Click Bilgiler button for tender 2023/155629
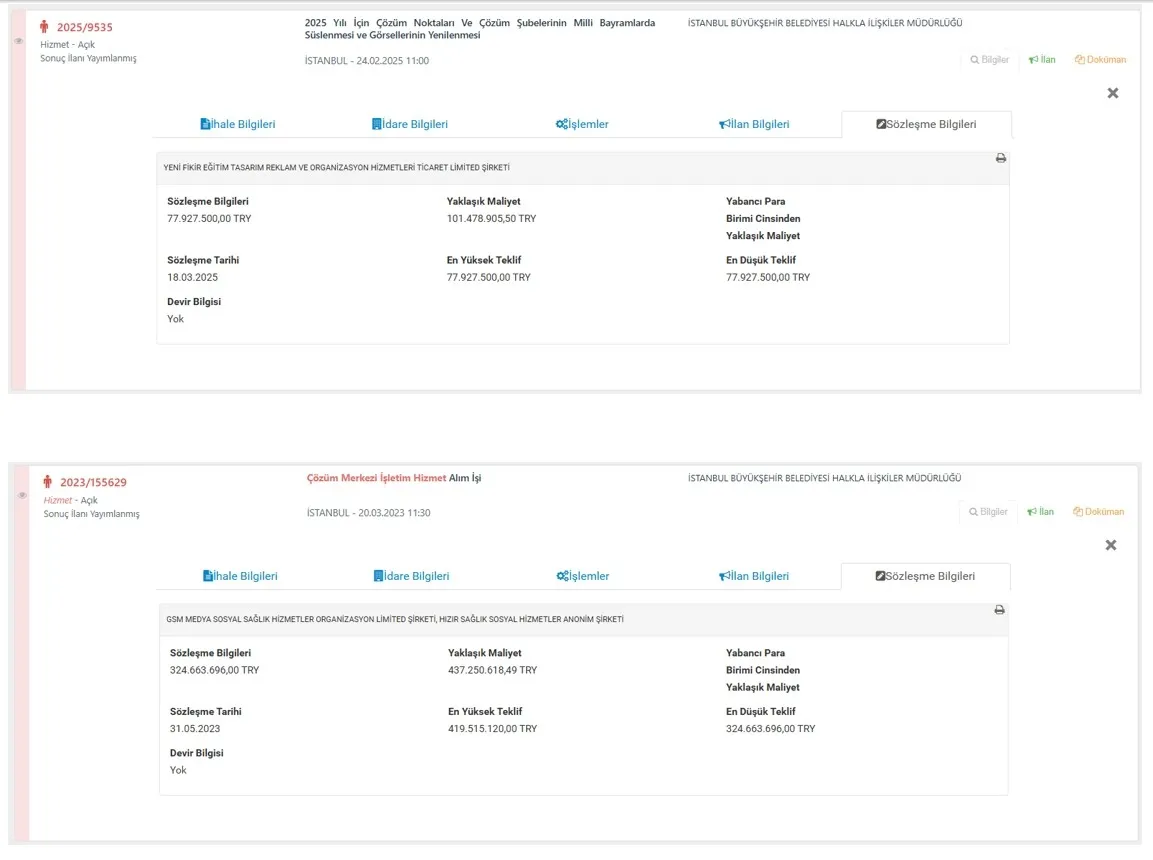Image resolution: width=1153 pixels, height=860 pixels. 988,512
